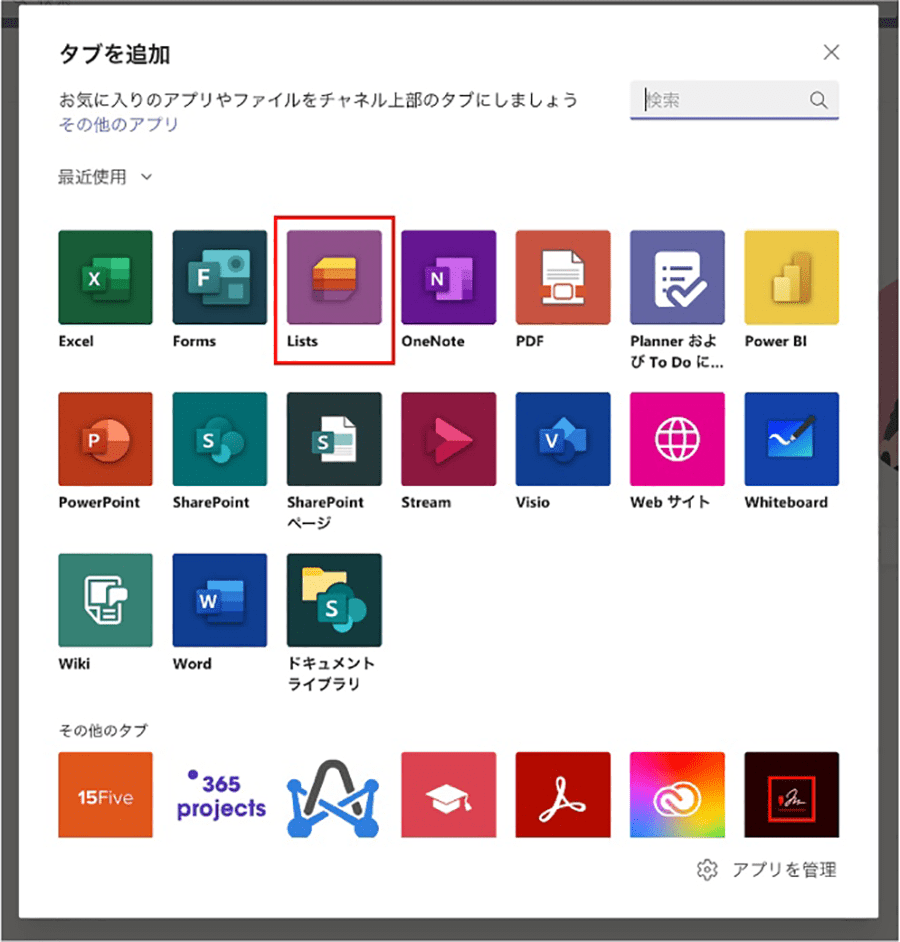Viewport: 900px width, 942px height.
Task: Select the Forms app icon
Action: pyautogui.click(x=219, y=278)
